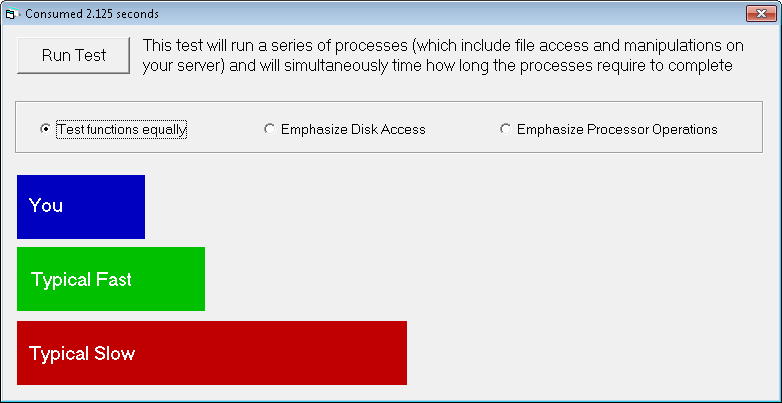Click the "Typical Slow" label text
Image resolution: width=782 pixels, height=403 pixels.
tap(82, 354)
